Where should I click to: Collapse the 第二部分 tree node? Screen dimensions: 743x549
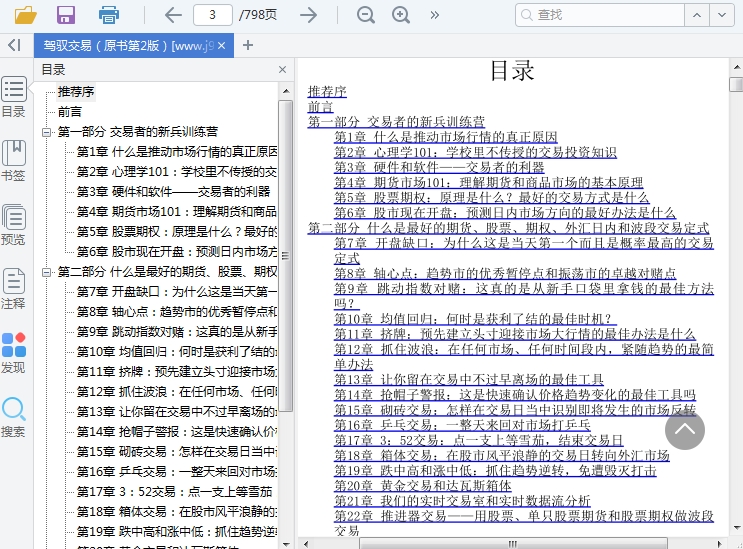coord(46,272)
